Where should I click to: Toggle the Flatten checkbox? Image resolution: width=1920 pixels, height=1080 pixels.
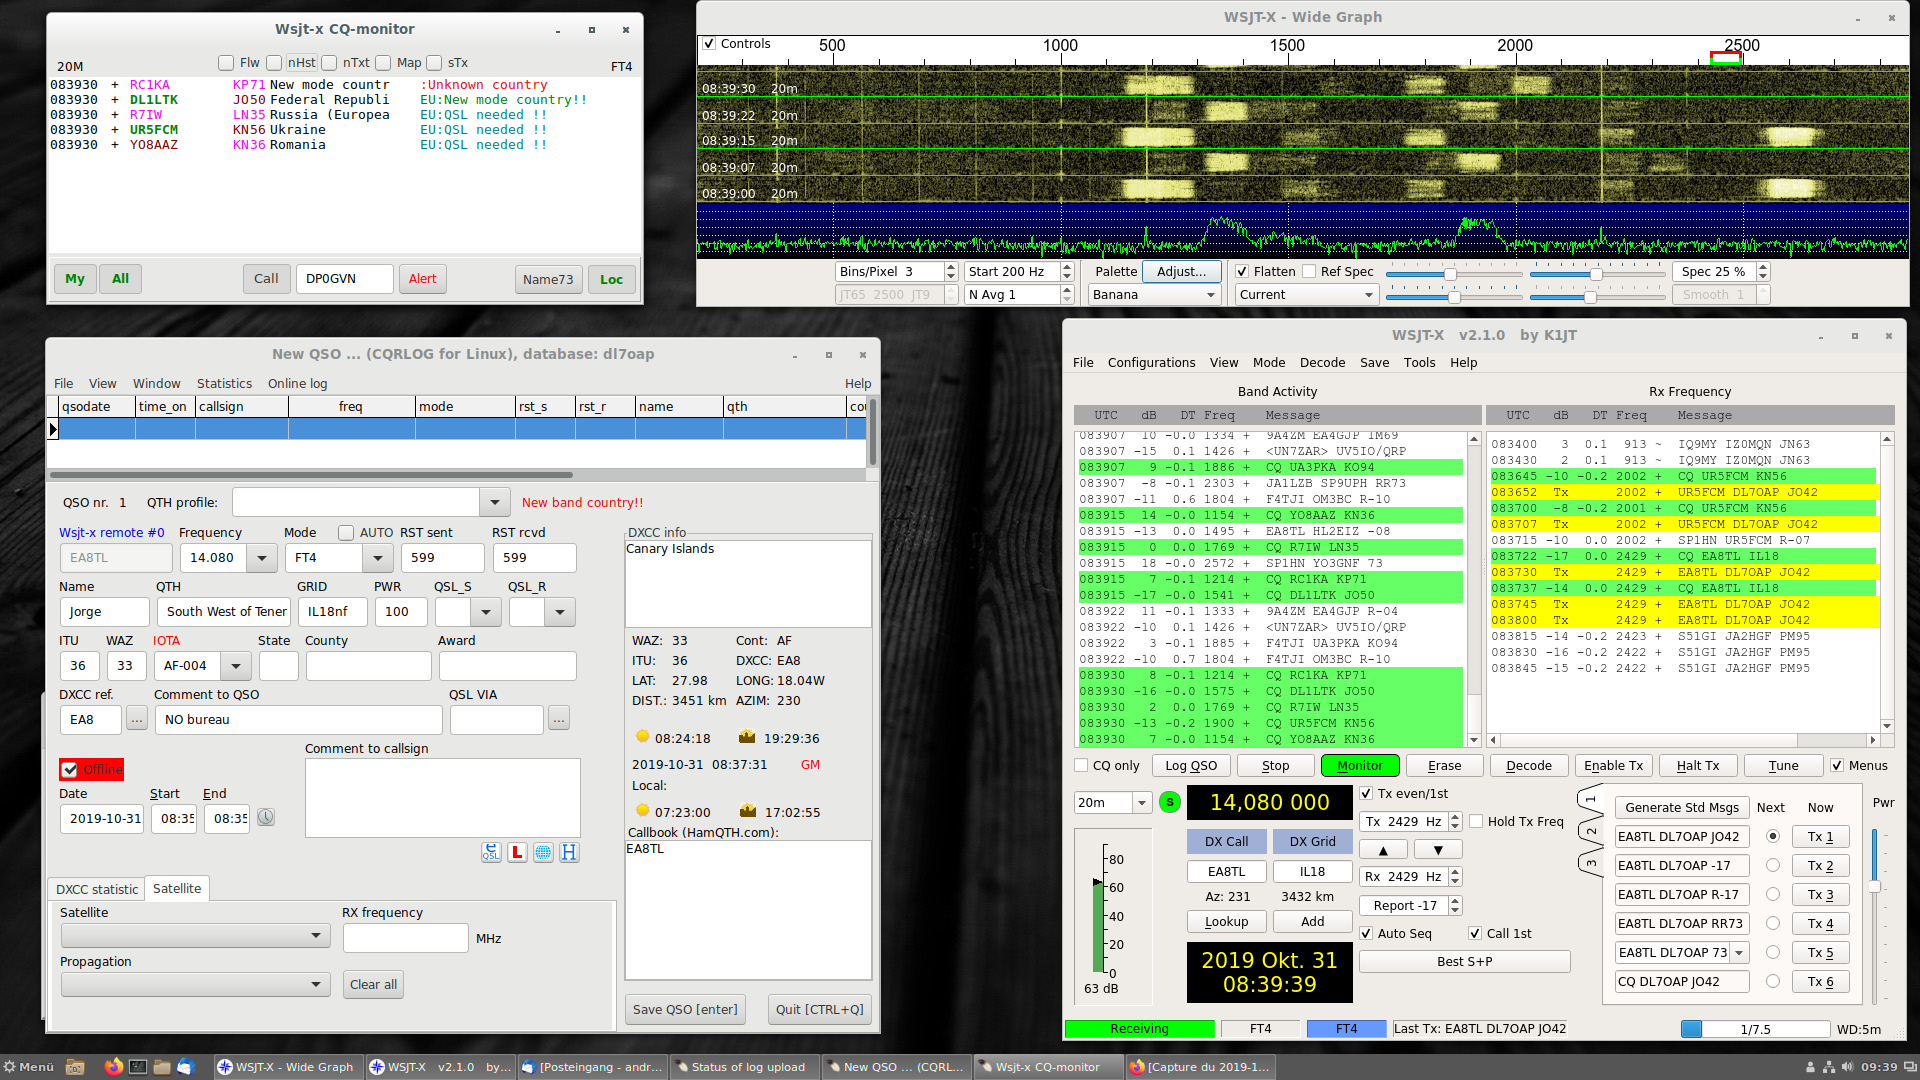pyautogui.click(x=1242, y=272)
